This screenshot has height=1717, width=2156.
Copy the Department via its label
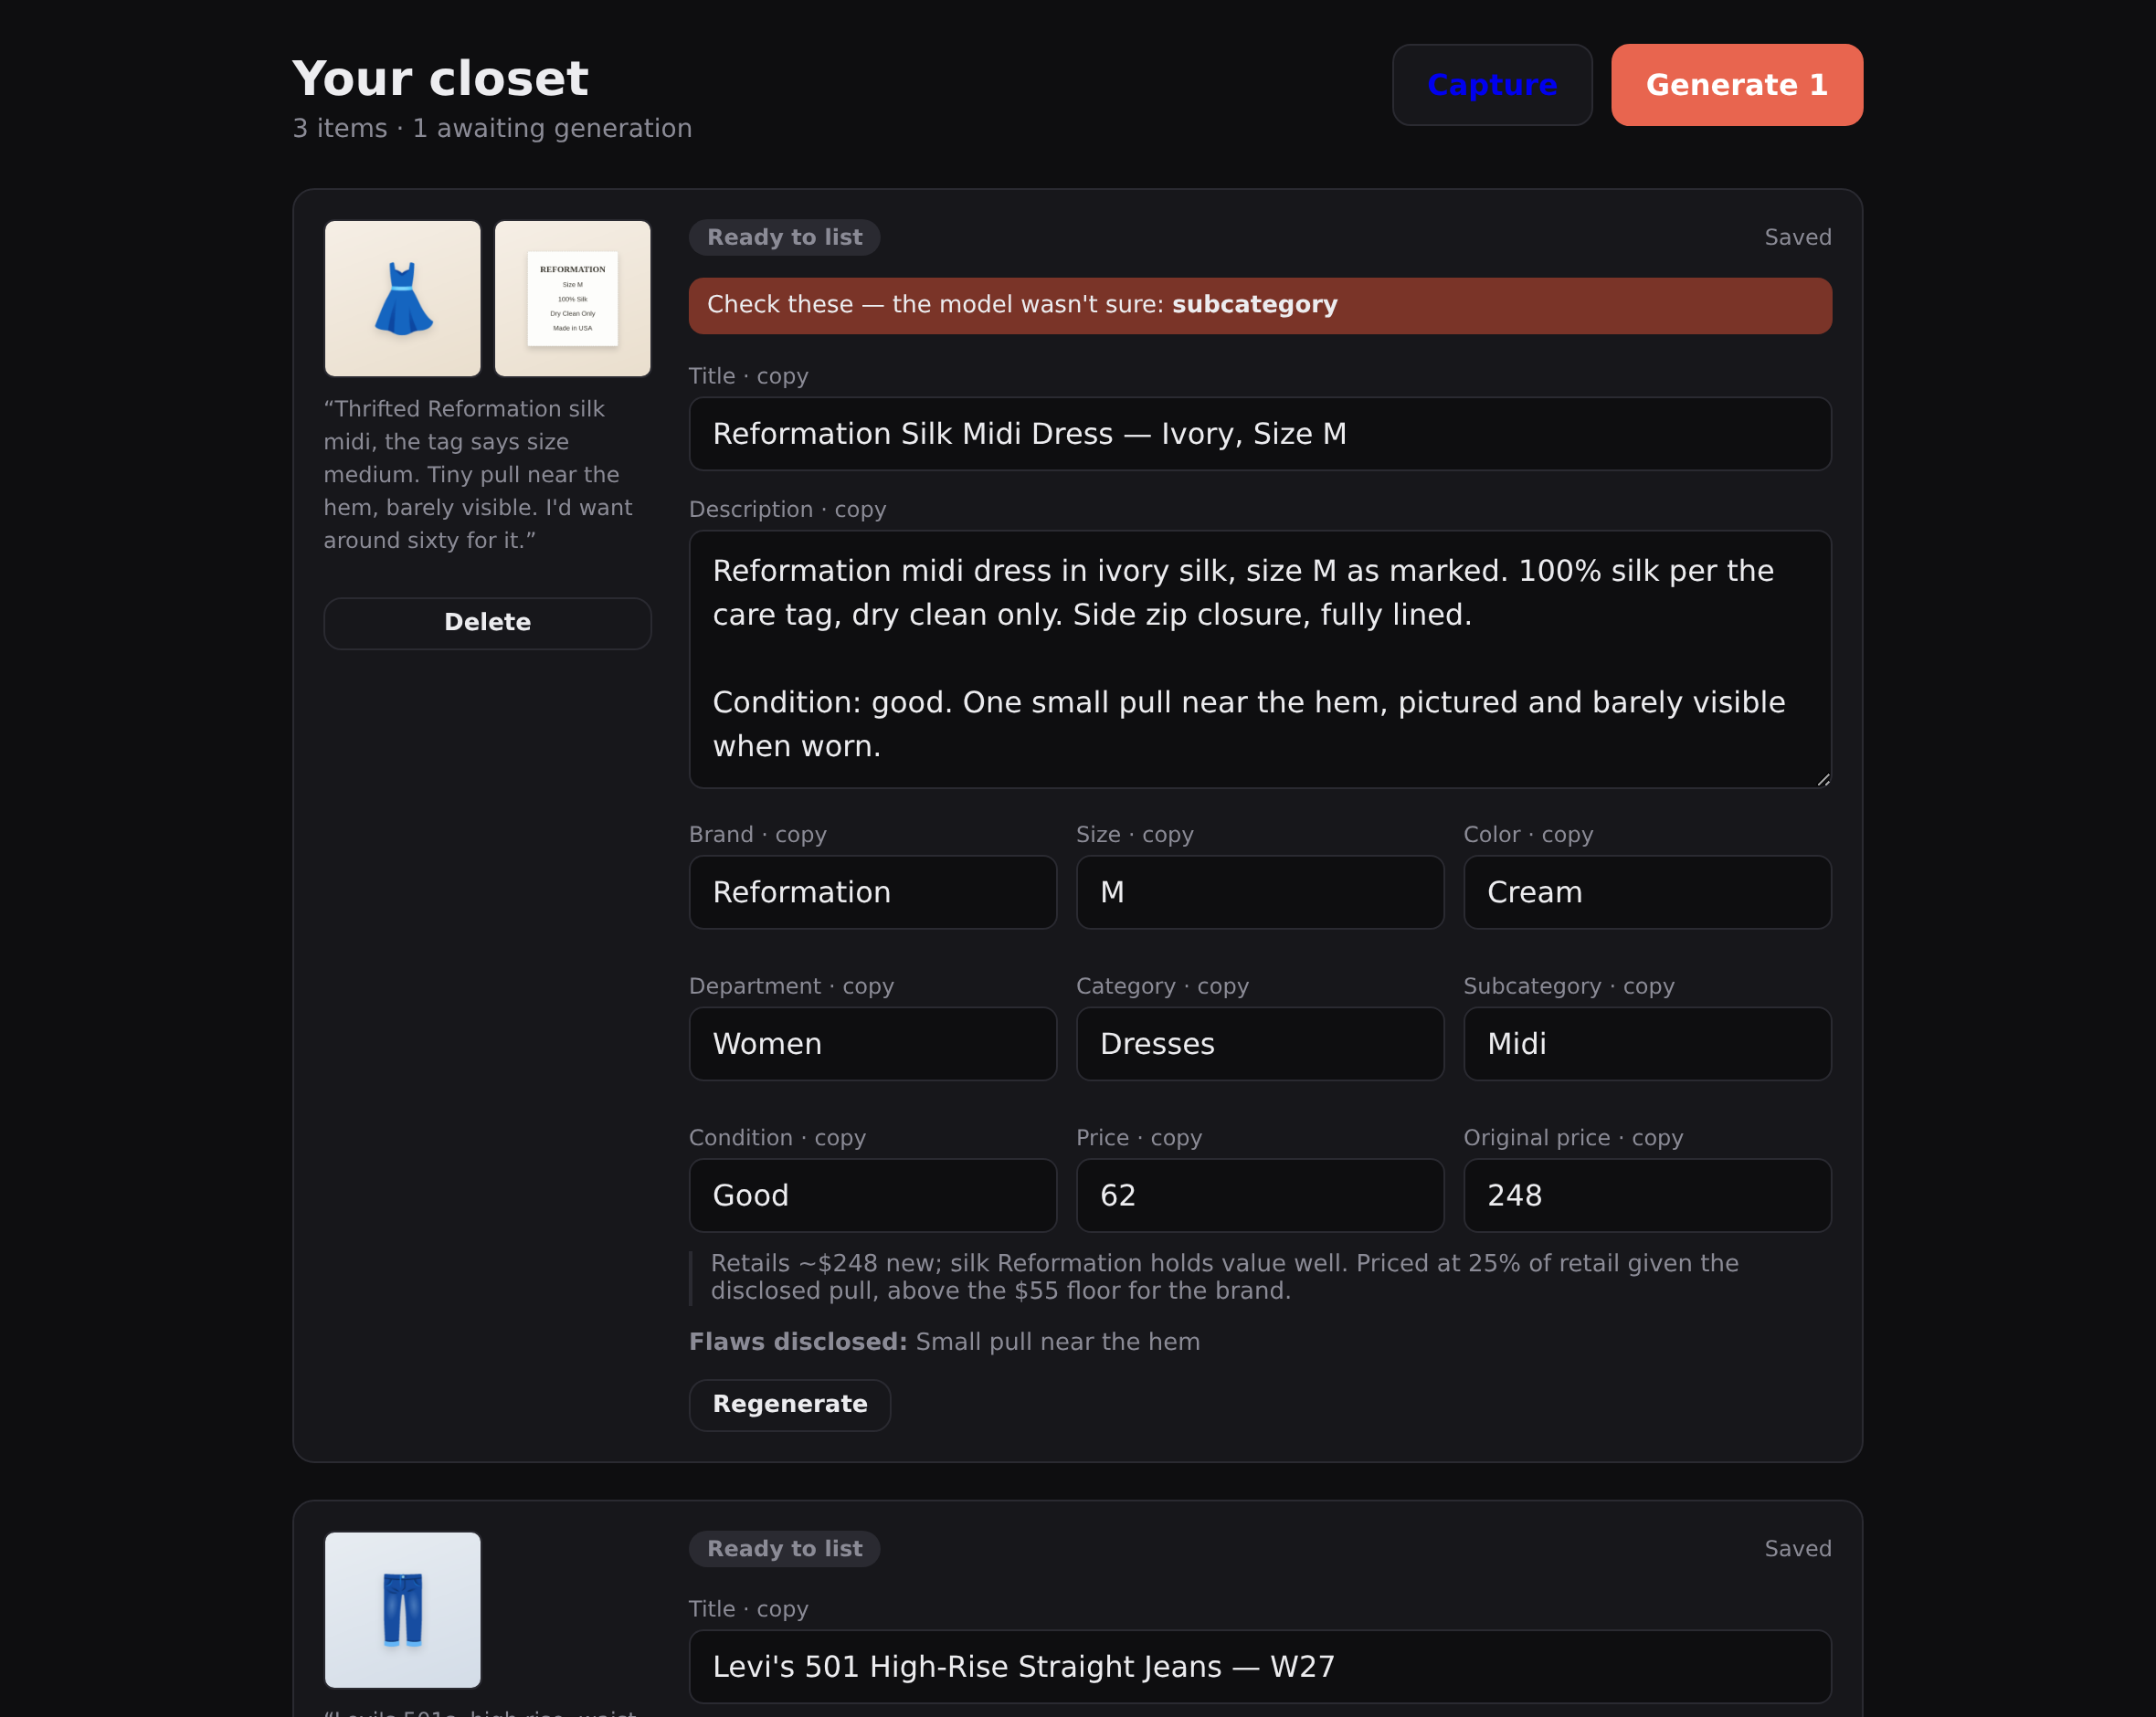pos(792,987)
